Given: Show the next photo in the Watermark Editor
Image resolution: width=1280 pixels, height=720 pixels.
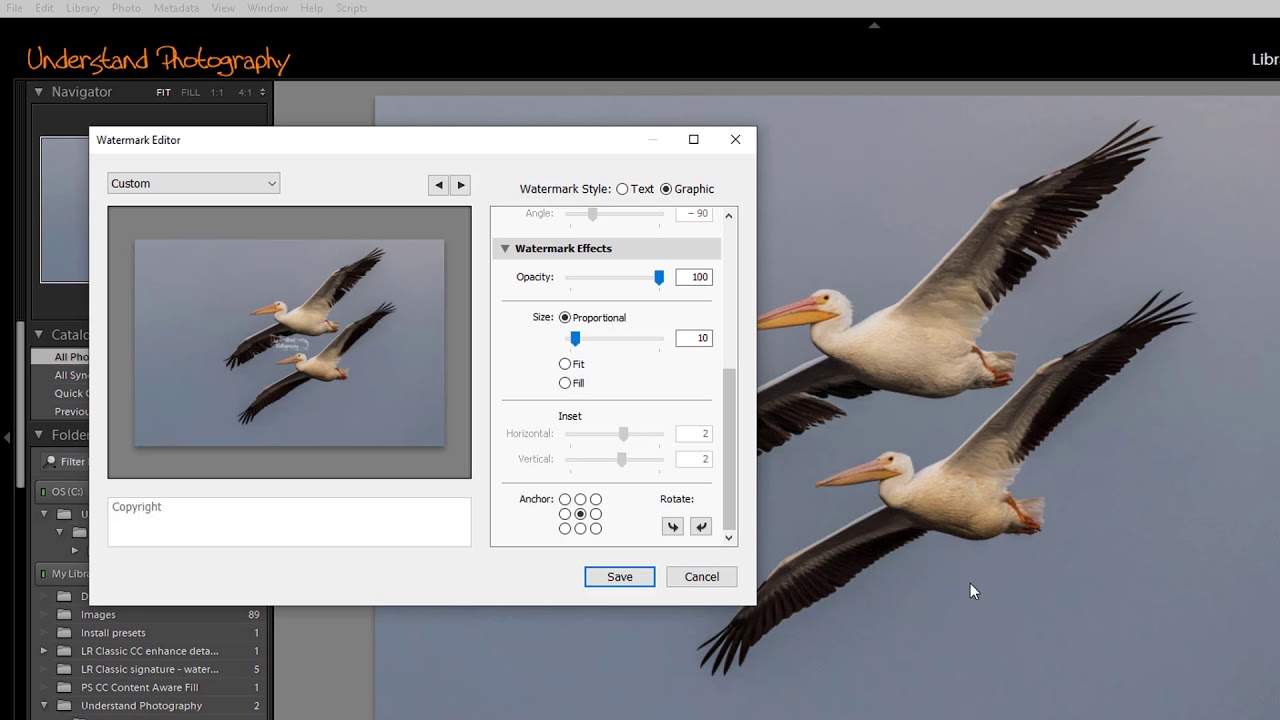Looking at the screenshot, I should pos(461,185).
